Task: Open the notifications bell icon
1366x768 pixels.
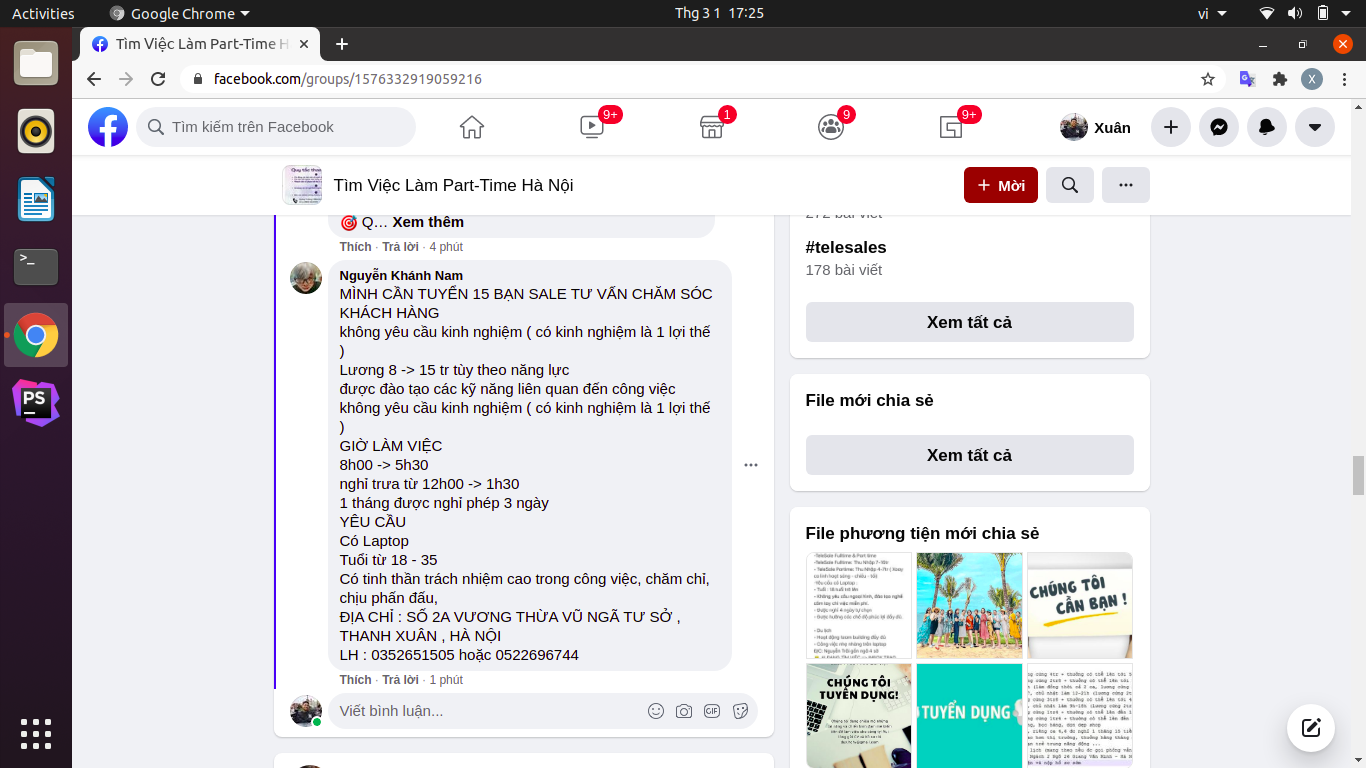Action: pos(1267,127)
